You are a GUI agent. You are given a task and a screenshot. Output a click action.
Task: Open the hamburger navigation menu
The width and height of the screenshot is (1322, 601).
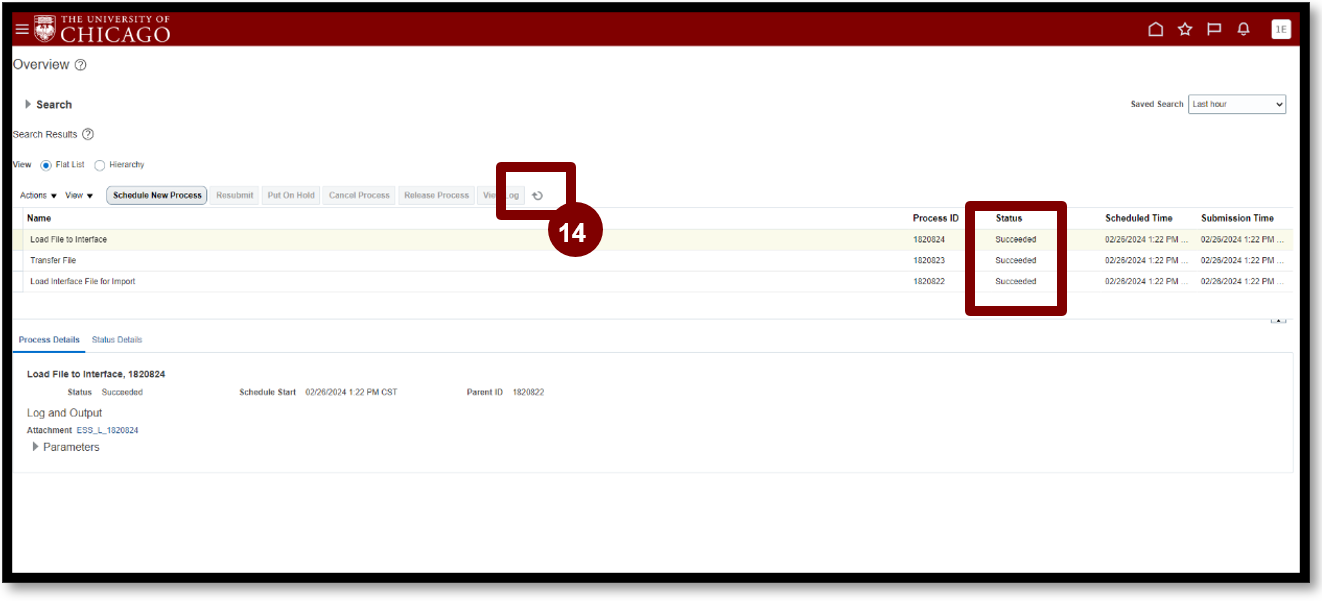[x=22, y=29]
